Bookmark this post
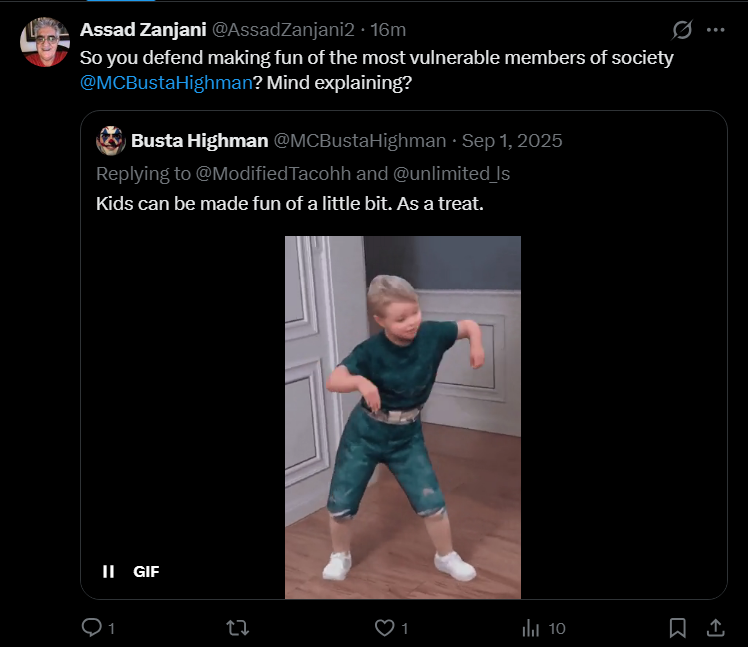Screen dimensions: 748x647 pyautogui.click(x=677, y=628)
